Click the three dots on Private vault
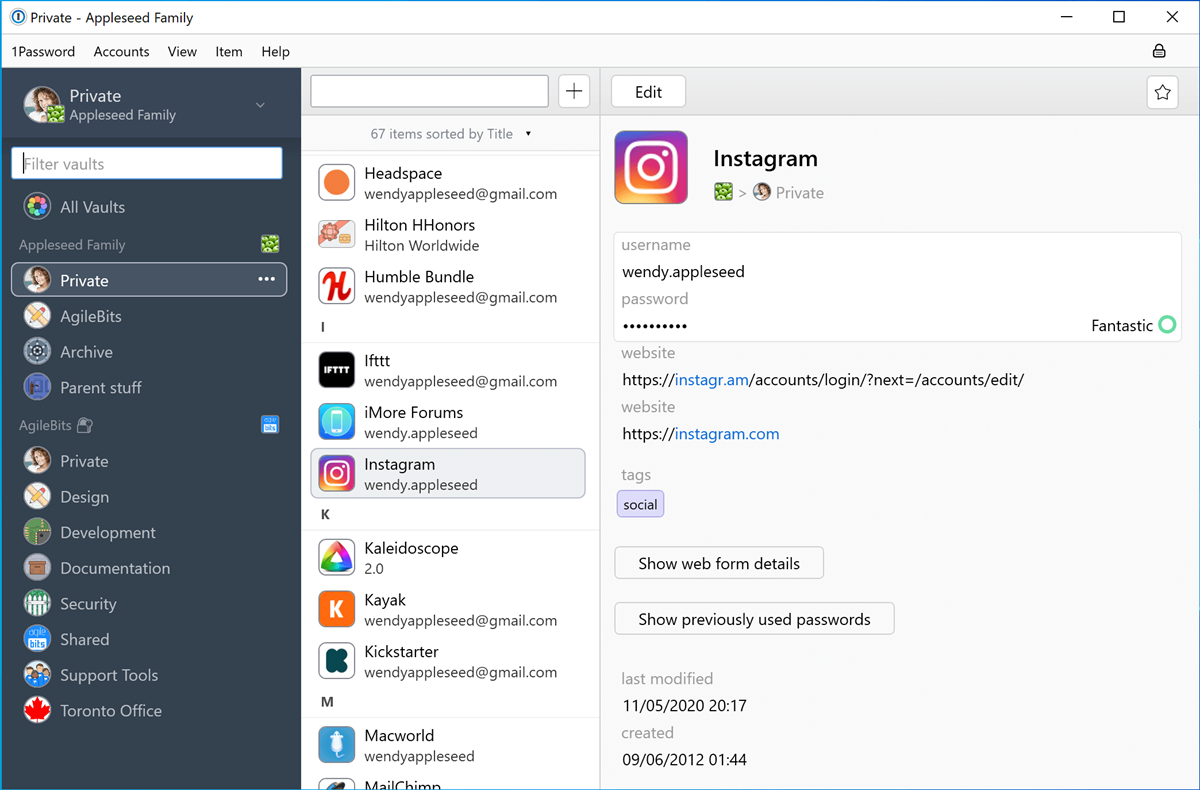 click(x=266, y=280)
